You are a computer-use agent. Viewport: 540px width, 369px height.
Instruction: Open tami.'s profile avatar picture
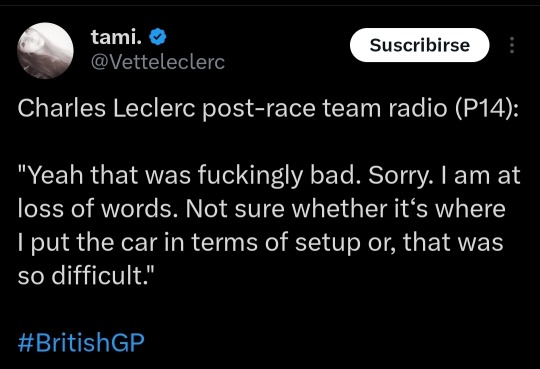click(x=45, y=51)
